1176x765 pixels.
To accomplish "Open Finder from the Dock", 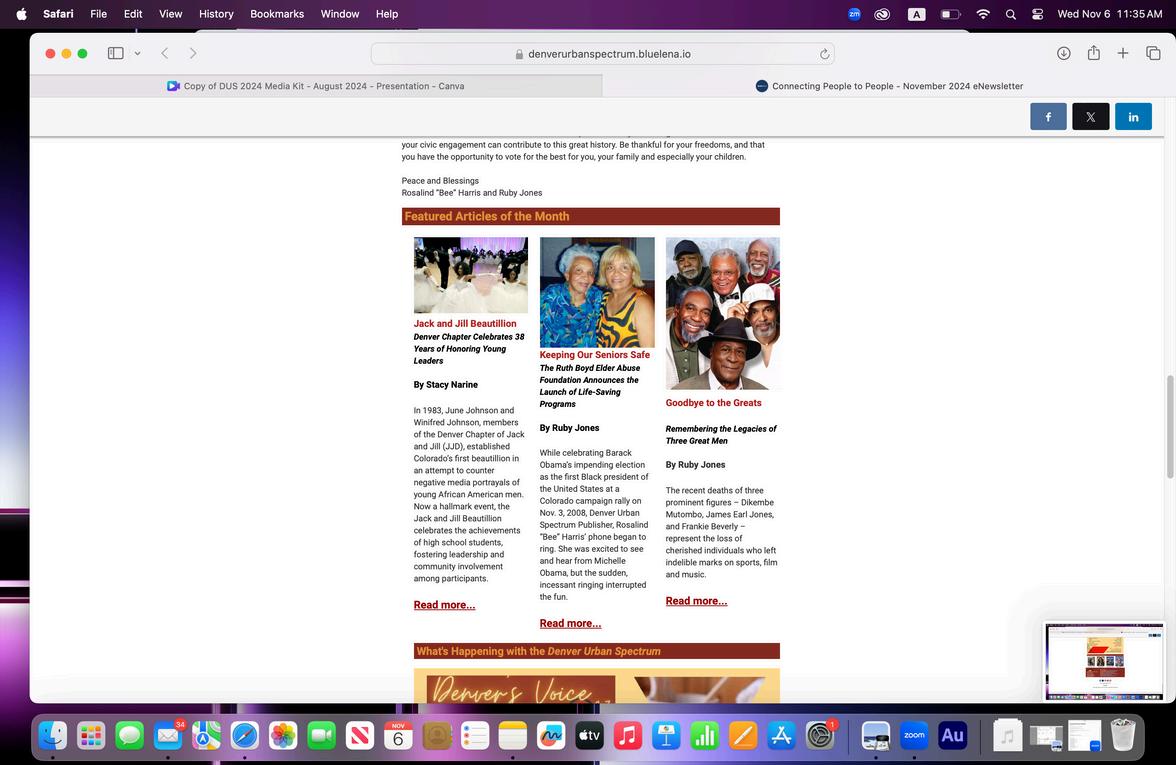I will [52, 736].
